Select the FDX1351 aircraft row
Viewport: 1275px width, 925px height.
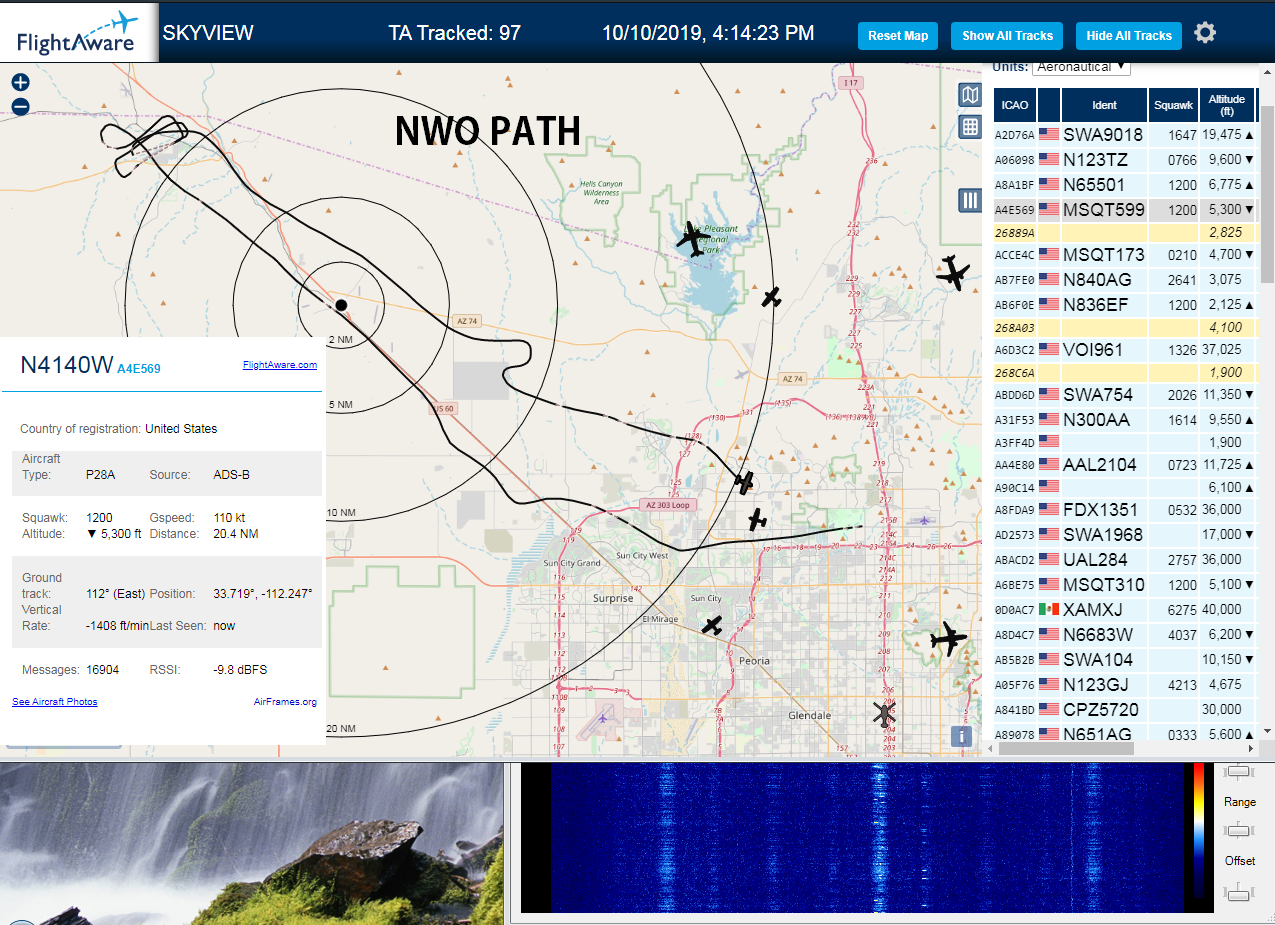pos(1124,509)
